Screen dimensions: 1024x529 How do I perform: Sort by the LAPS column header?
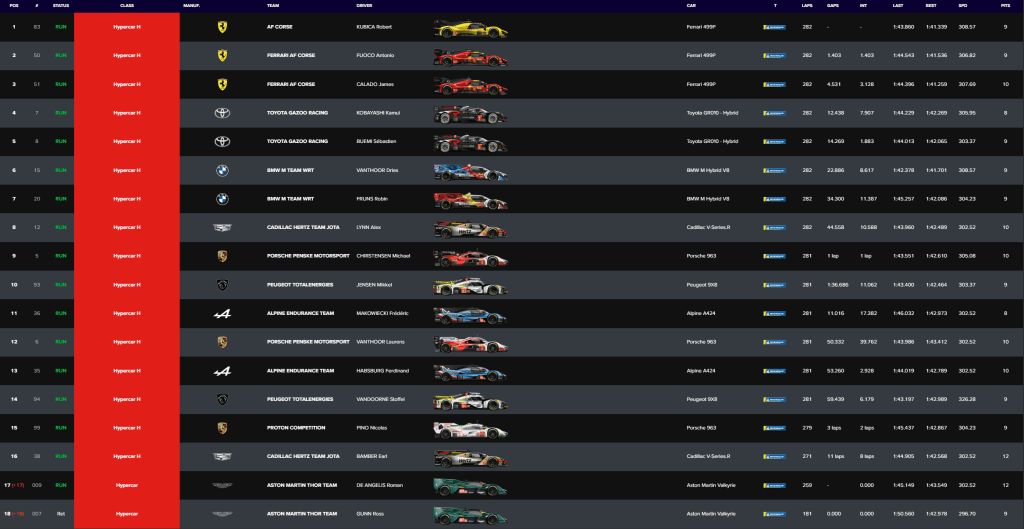coord(807,5)
